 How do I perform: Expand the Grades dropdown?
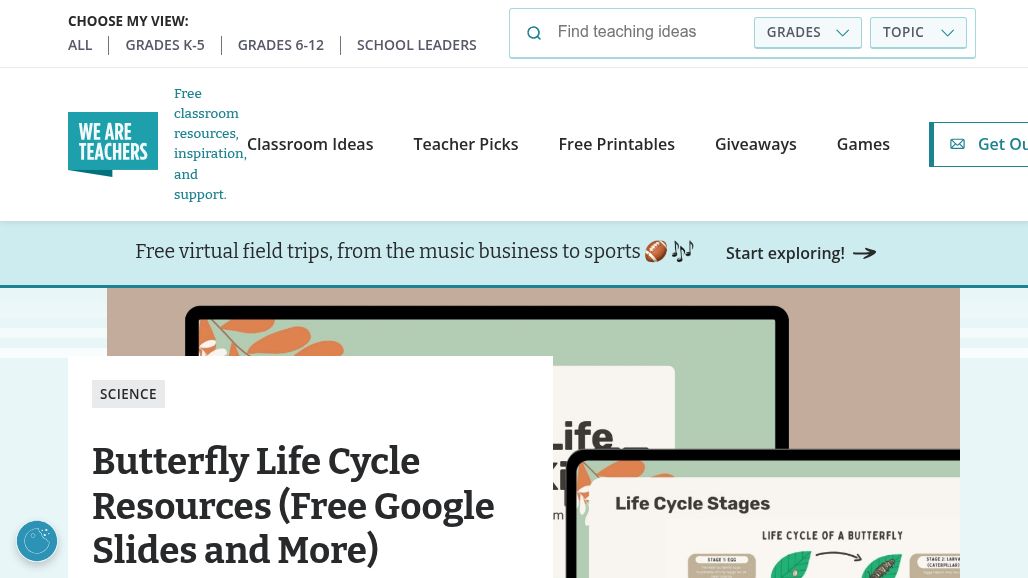point(807,32)
